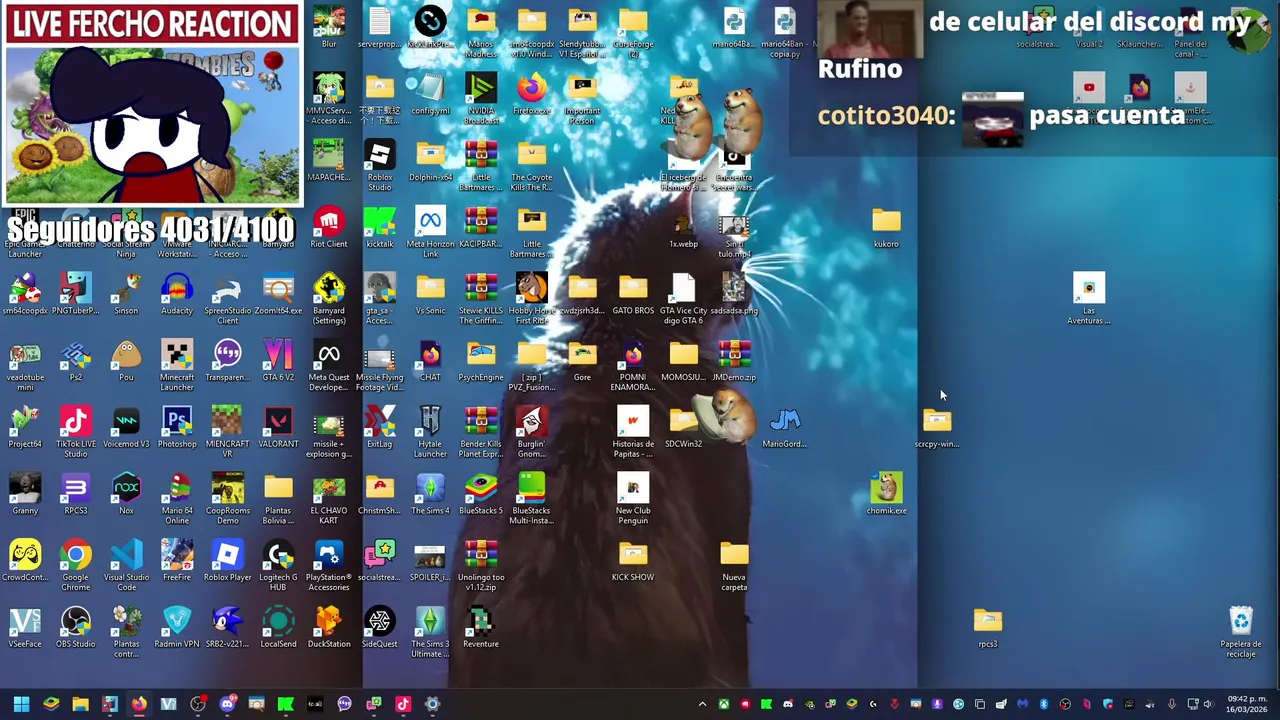This screenshot has width=1280, height=720.
Task: Open the rpcs3 folder near recycle bin
Action: 987,629
